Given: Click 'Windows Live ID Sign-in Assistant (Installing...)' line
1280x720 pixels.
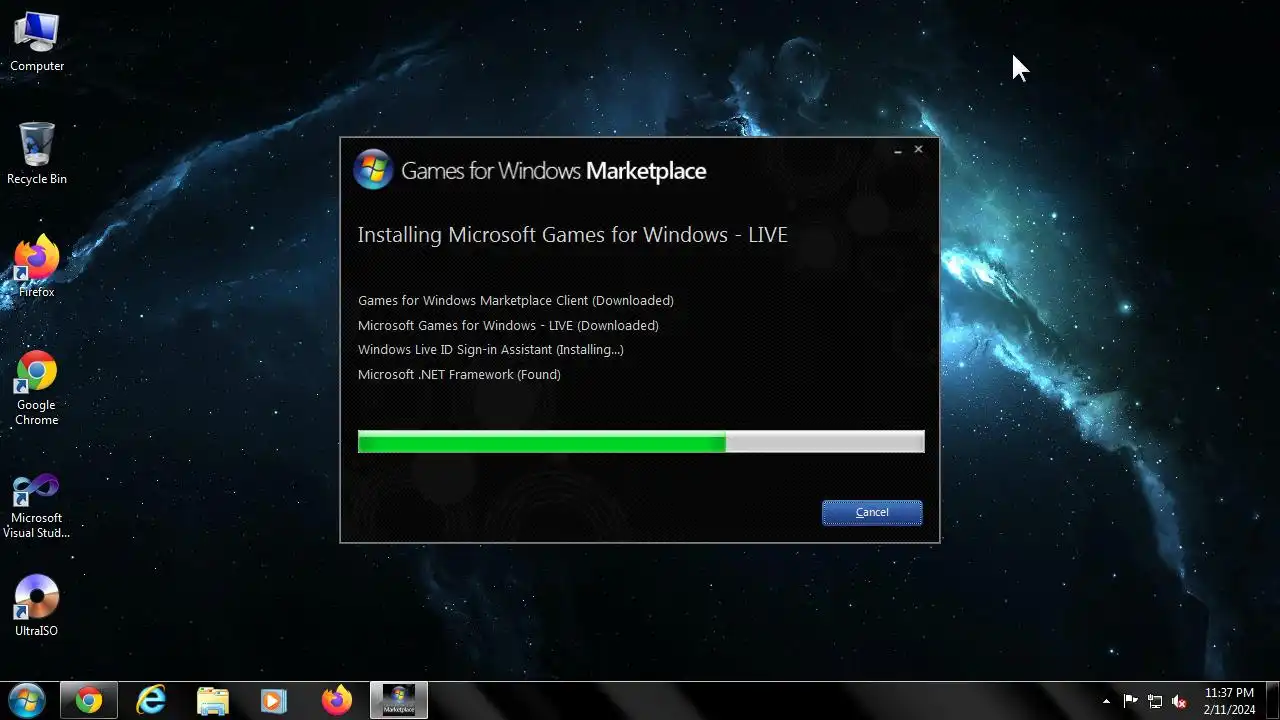Looking at the screenshot, I should click(491, 349).
